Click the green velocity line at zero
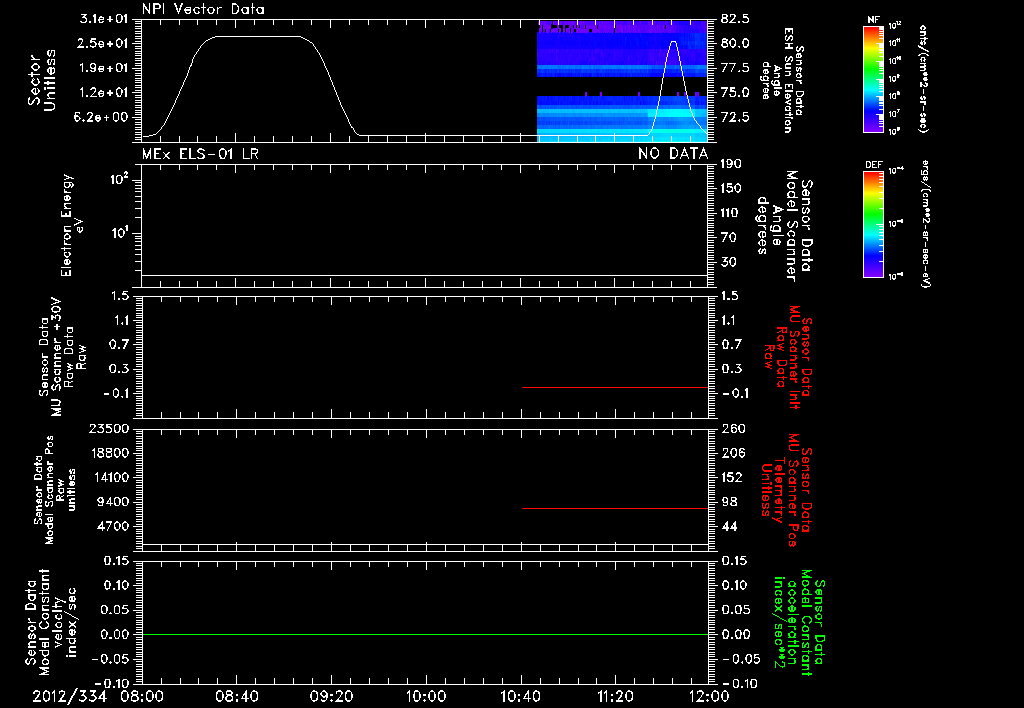The height and width of the screenshot is (708, 1024). [x=425, y=634]
